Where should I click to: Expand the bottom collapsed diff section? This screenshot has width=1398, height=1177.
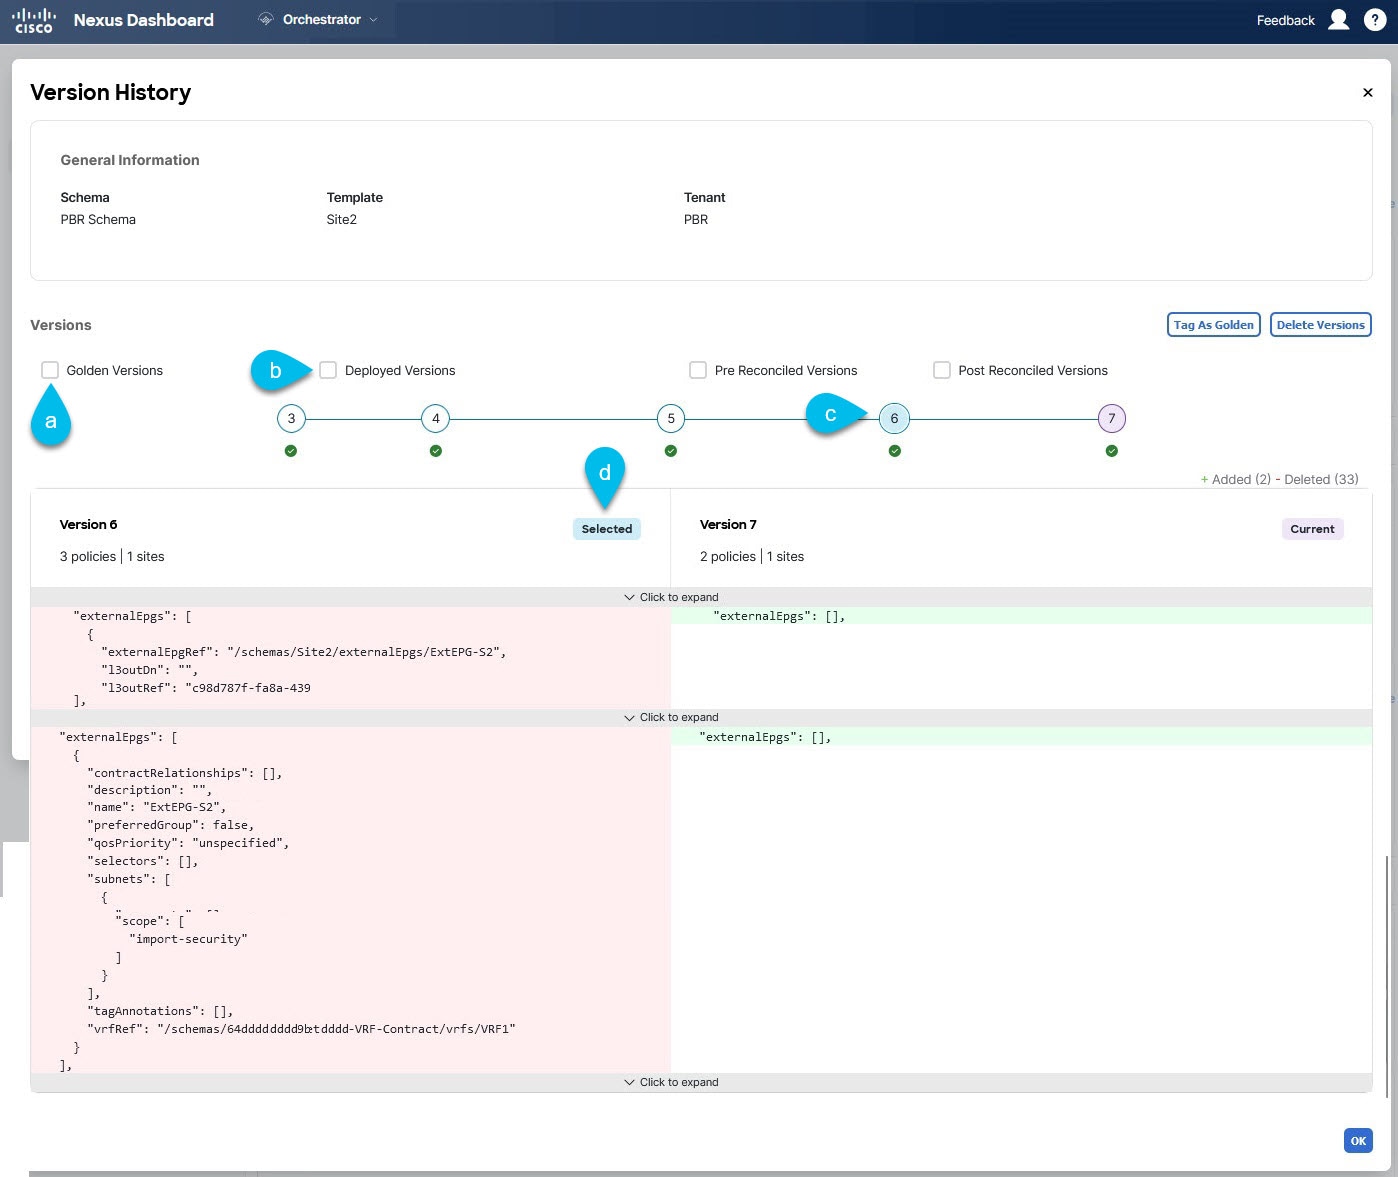(701, 1082)
